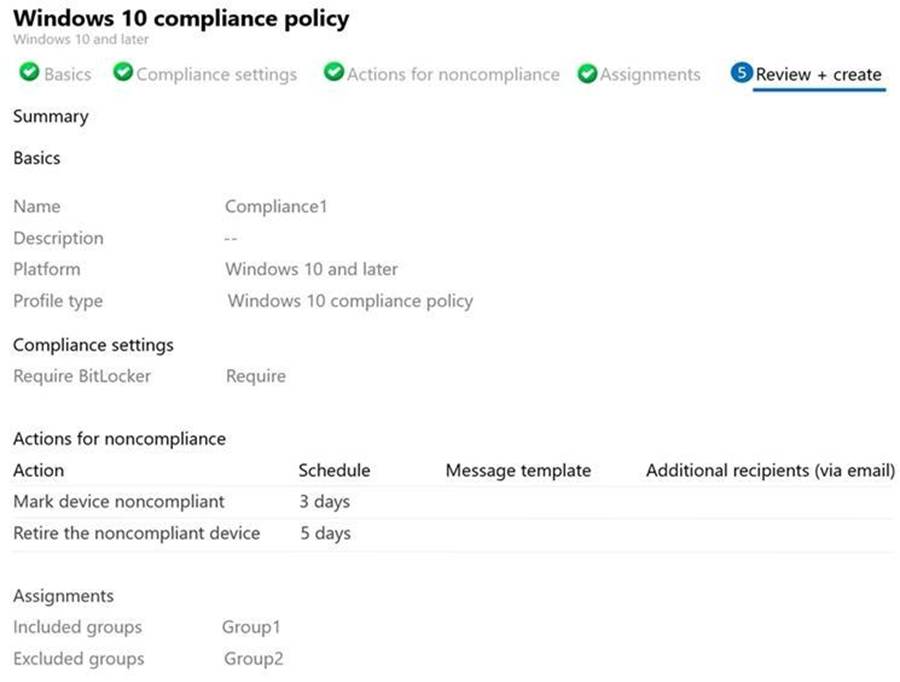Select the policy name value Compliance1
This screenshot has width=900, height=682.
pyautogui.click(x=276, y=206)
